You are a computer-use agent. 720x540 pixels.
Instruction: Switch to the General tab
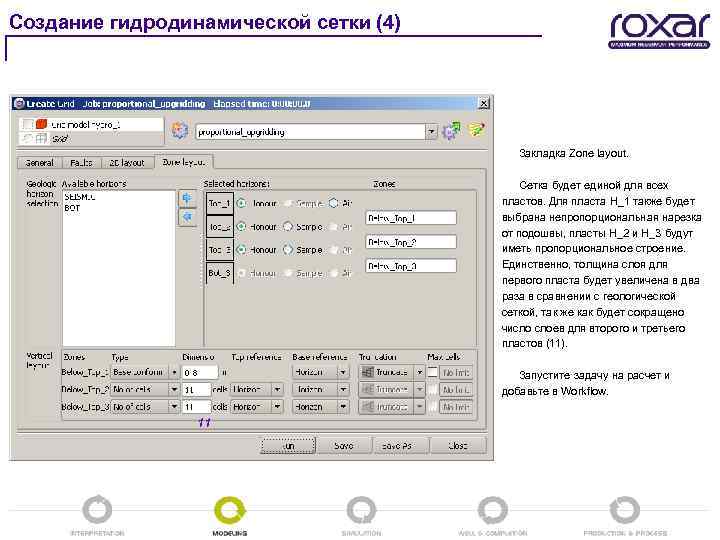[x=39, y=163]
